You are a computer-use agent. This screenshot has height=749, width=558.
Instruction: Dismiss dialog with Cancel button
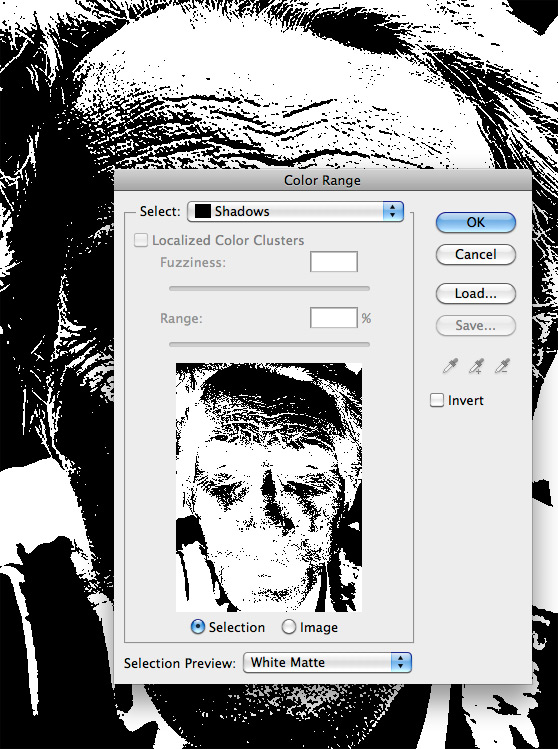click(x=476, y=254)
